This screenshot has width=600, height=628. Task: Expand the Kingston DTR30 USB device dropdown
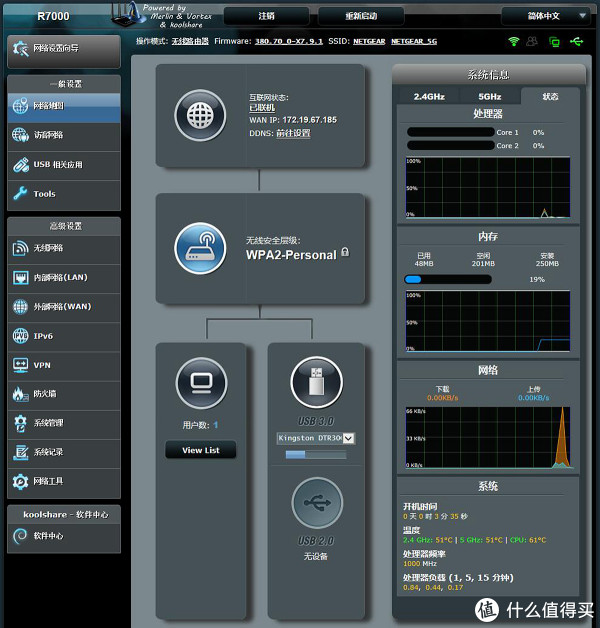[348, 438]
